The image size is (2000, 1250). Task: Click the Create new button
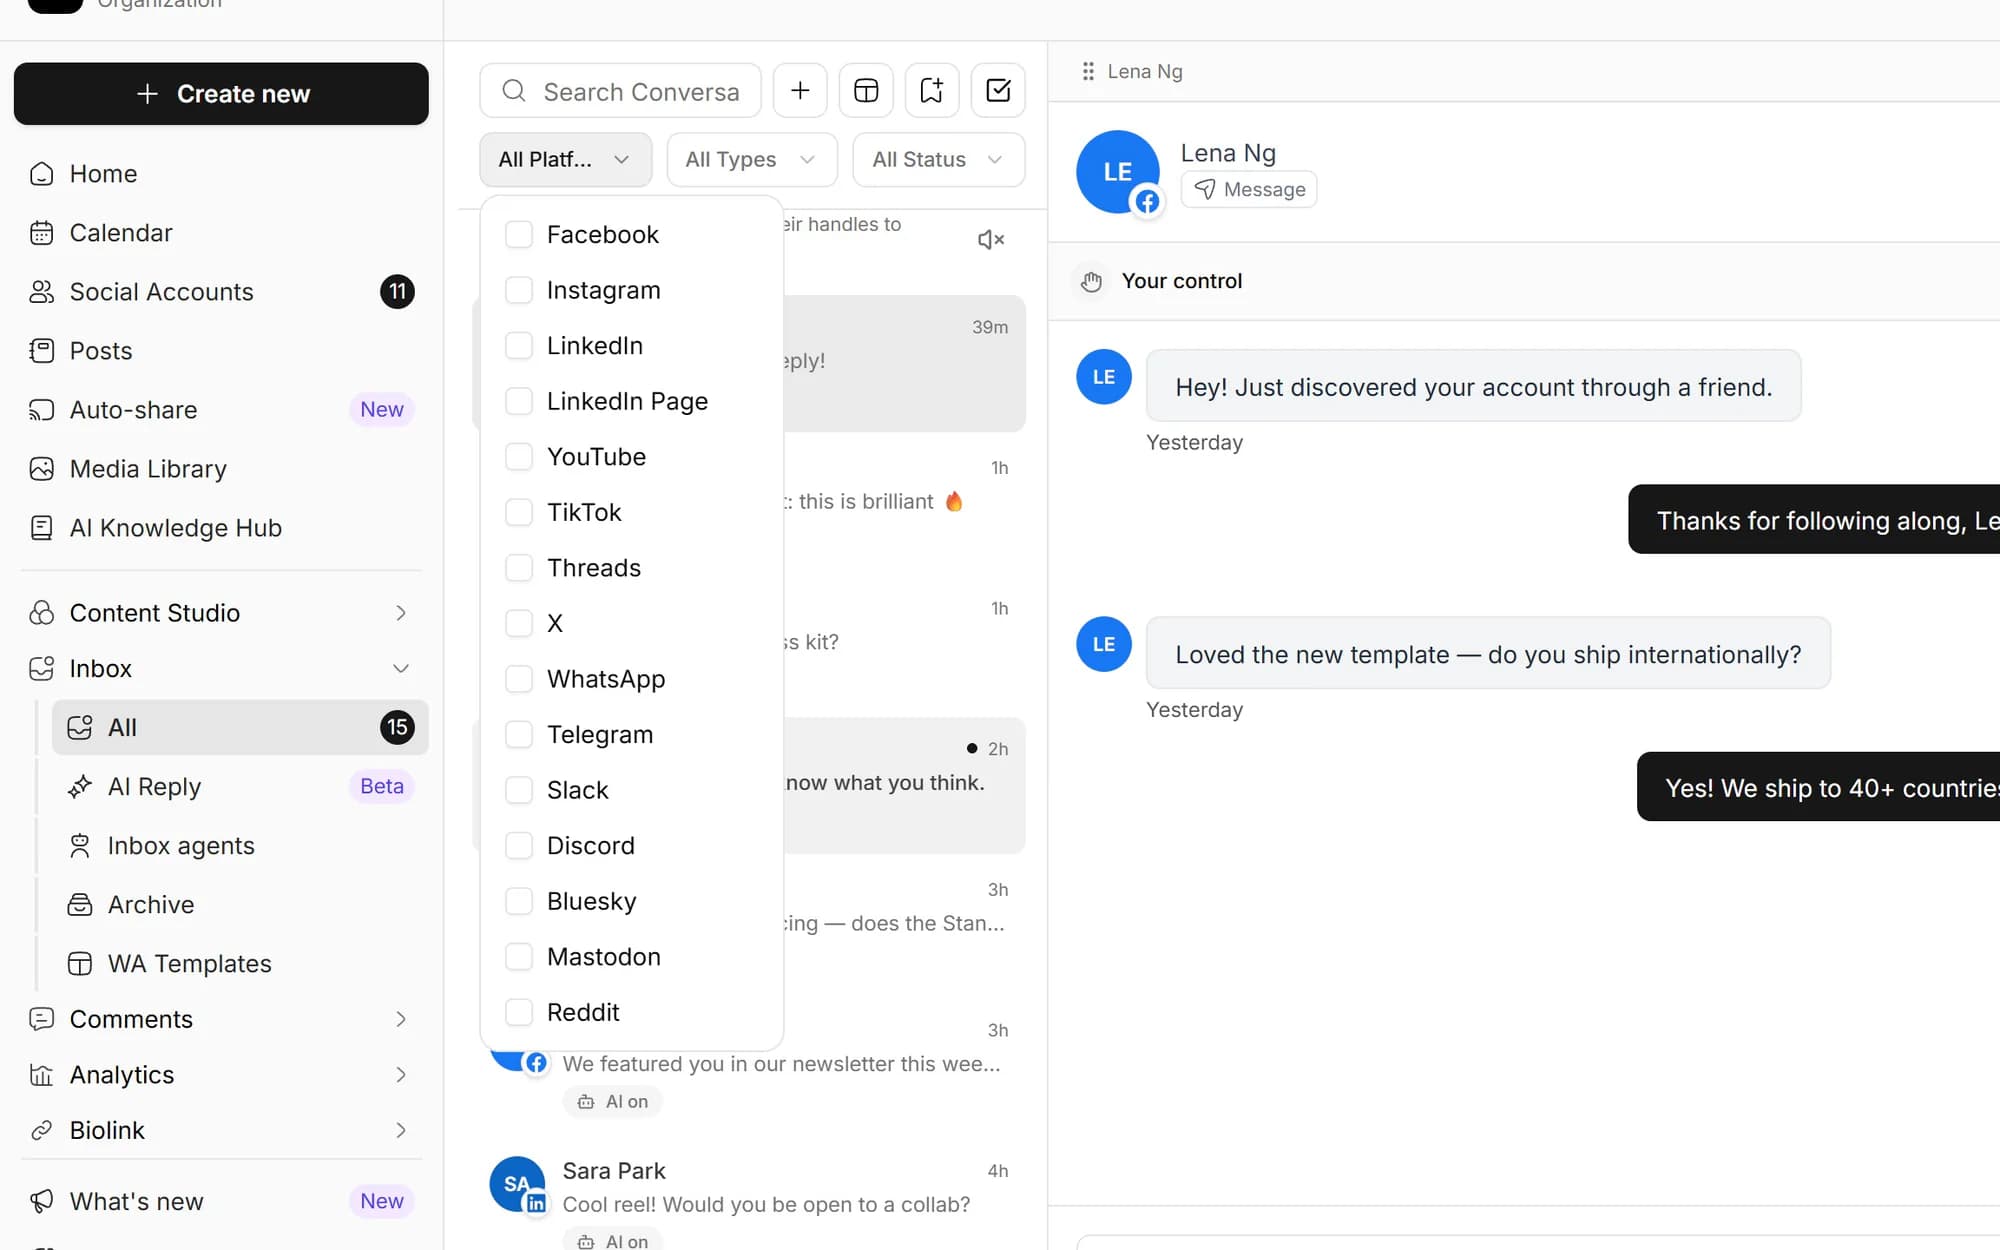pos(221,94)
